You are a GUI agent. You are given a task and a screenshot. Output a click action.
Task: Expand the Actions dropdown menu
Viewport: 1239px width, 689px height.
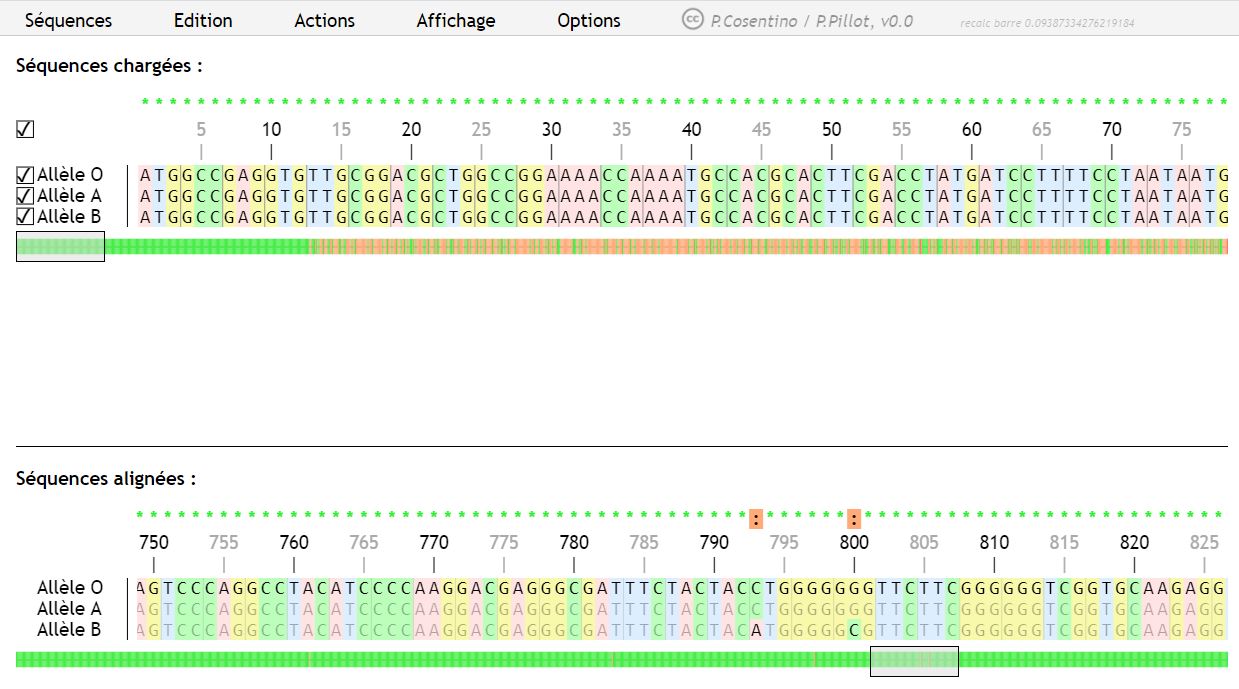[324, 20]
